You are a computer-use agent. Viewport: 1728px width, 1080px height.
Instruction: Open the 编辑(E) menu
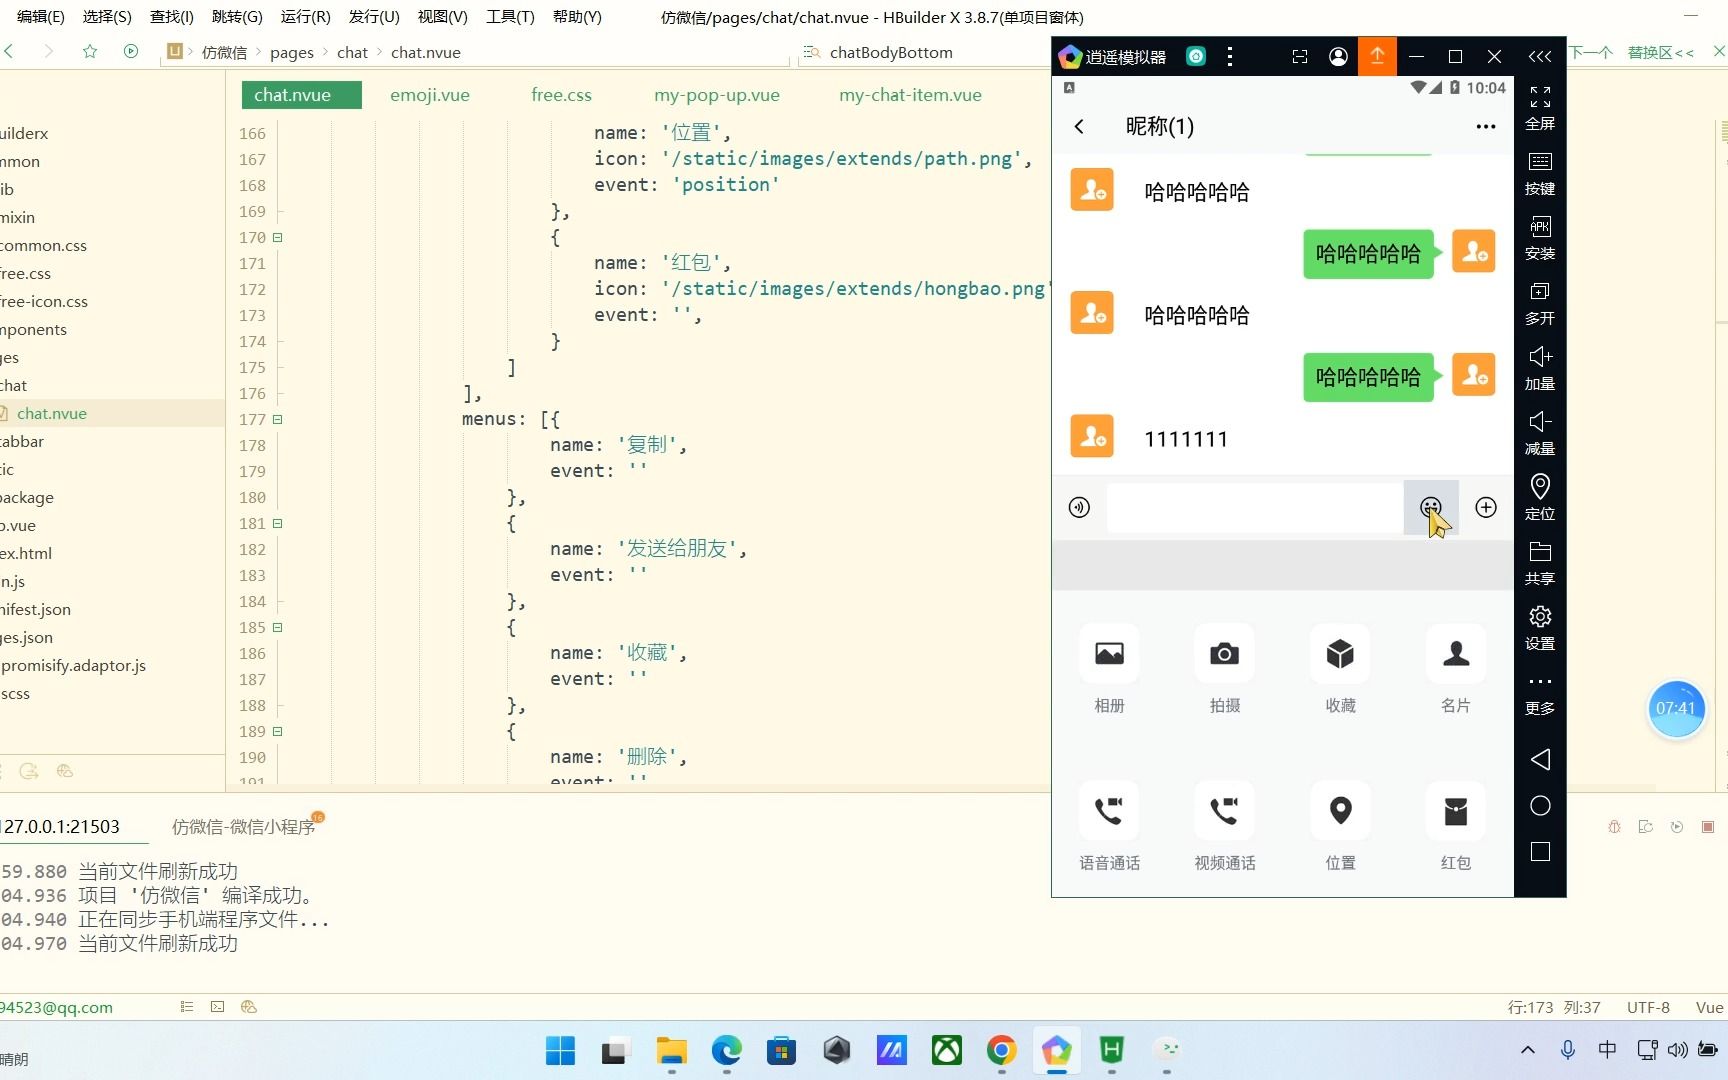click(x=41, y=17)
